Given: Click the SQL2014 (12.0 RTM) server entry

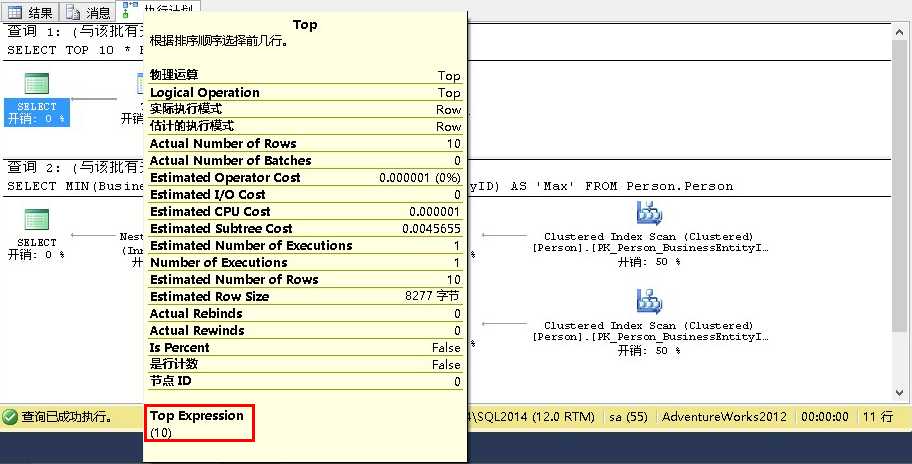Looking at the screenshot, I should tap(531, 416).
